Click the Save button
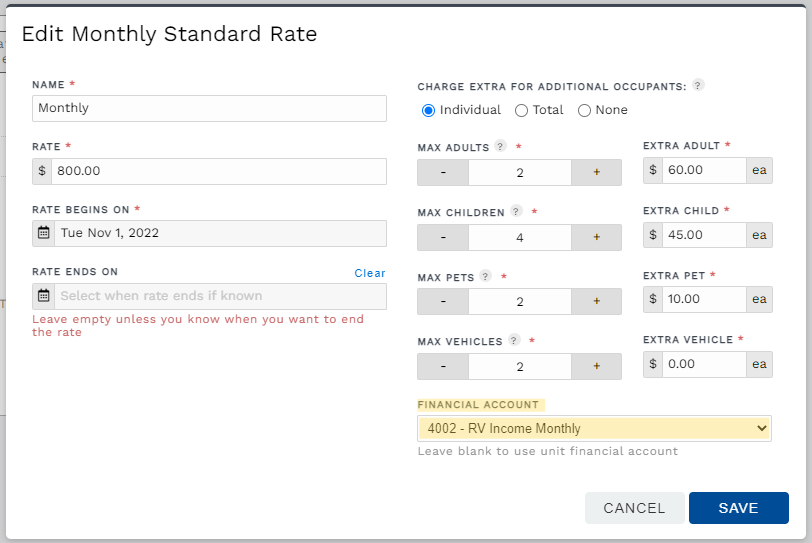This screenshot has height=543, width=812. [x=738, y=508]
